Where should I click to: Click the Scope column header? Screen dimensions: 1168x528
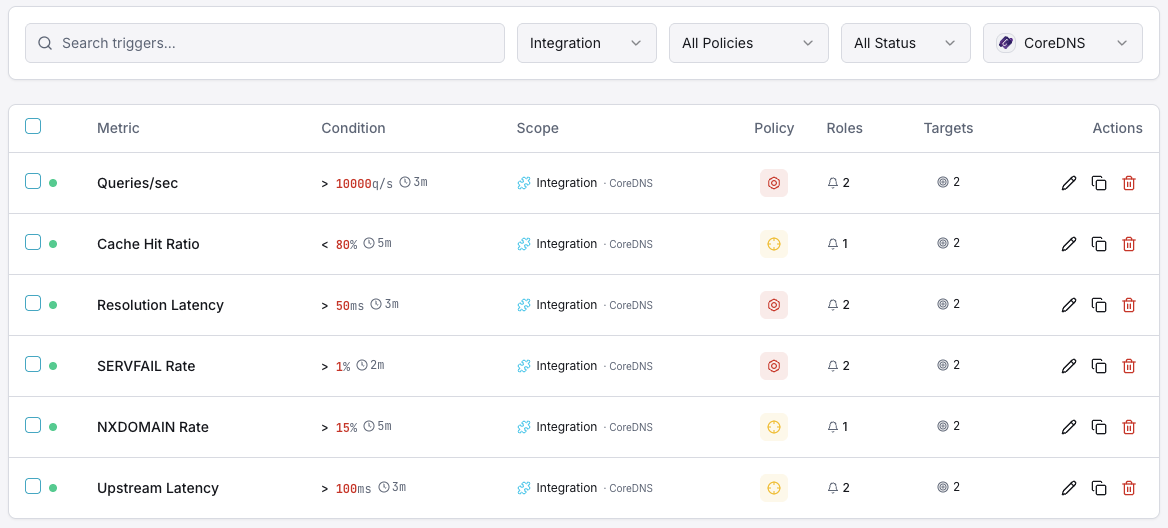[x=538, y=128]
